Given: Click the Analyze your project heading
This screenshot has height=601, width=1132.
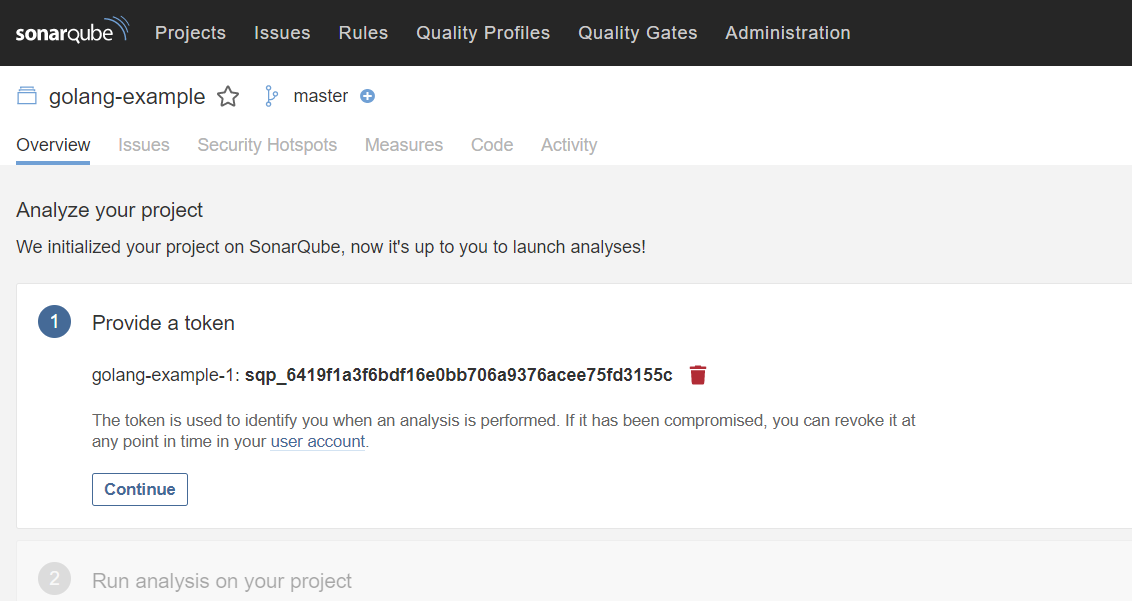Looking at the screenshot, I should (x=109, y=210).
